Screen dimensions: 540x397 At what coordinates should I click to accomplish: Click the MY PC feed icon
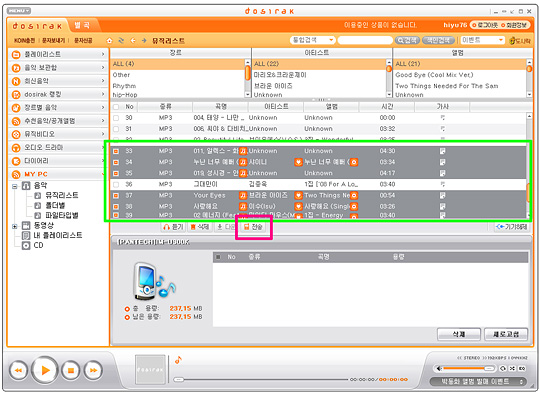[x=16, y=174]
